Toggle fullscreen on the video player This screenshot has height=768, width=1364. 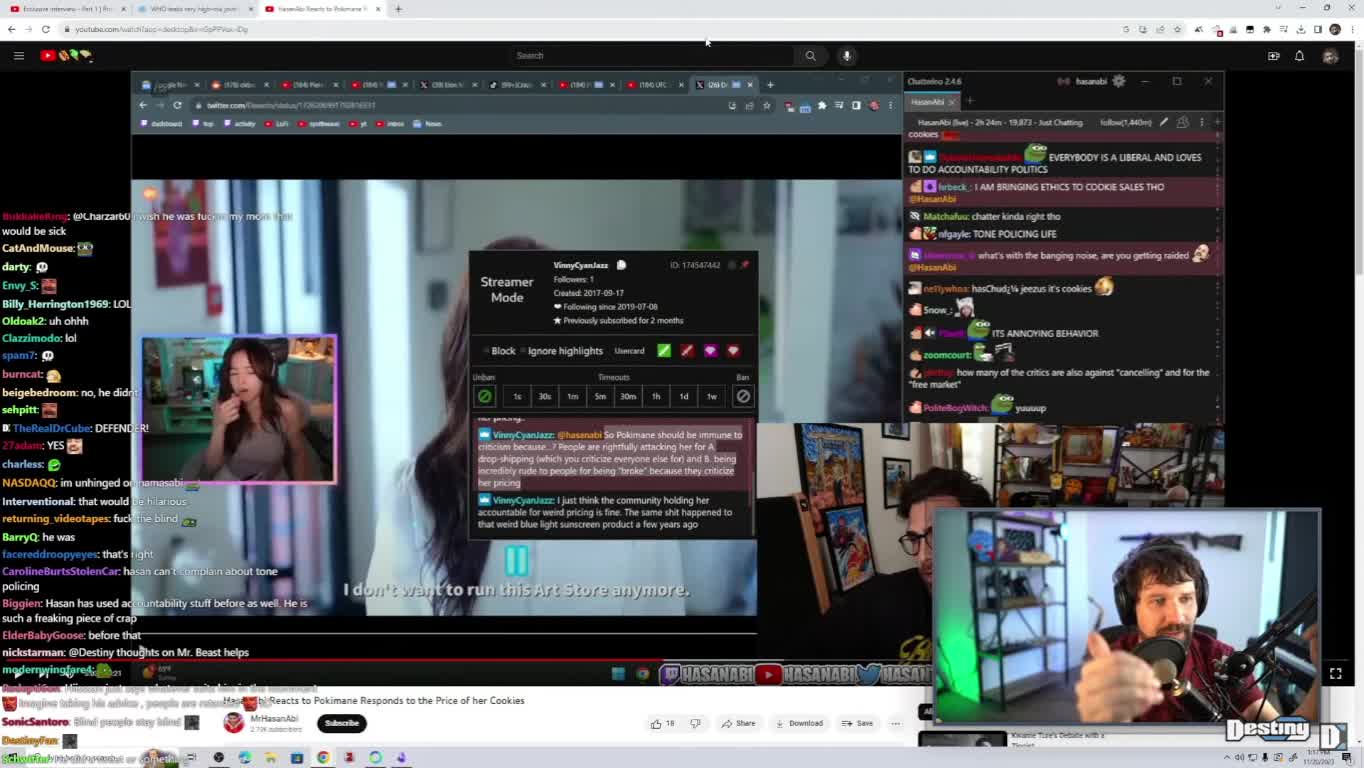[1335, 674]
